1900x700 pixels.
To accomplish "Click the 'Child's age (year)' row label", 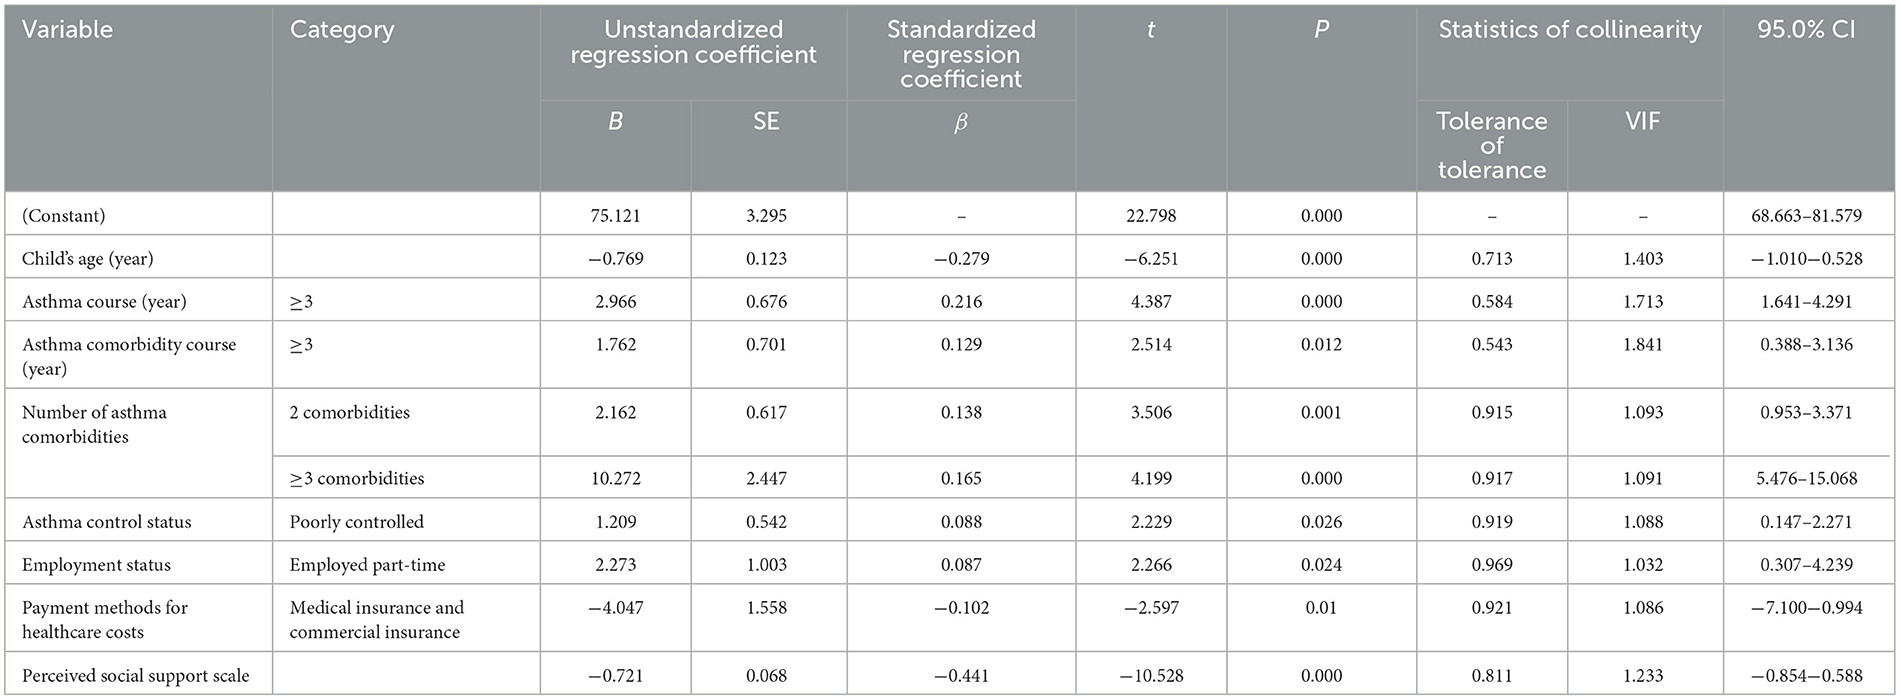I will tap(88, 258).
